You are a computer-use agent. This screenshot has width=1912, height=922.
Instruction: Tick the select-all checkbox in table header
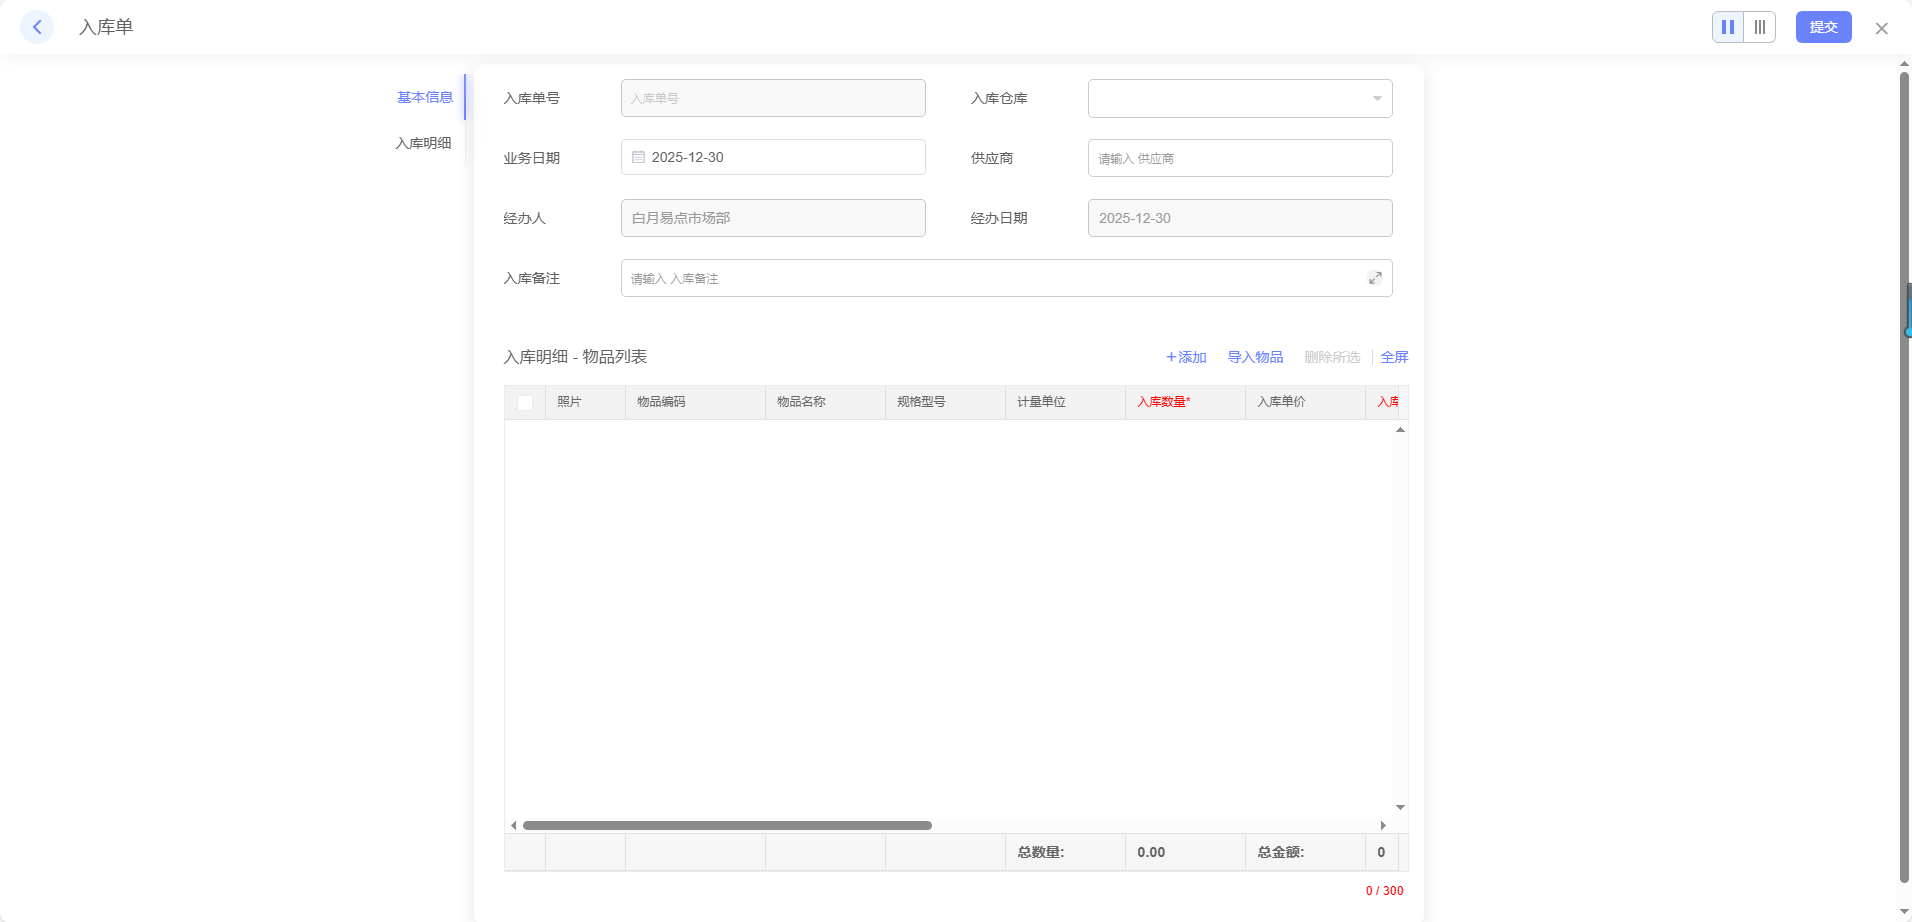point(525,402)
